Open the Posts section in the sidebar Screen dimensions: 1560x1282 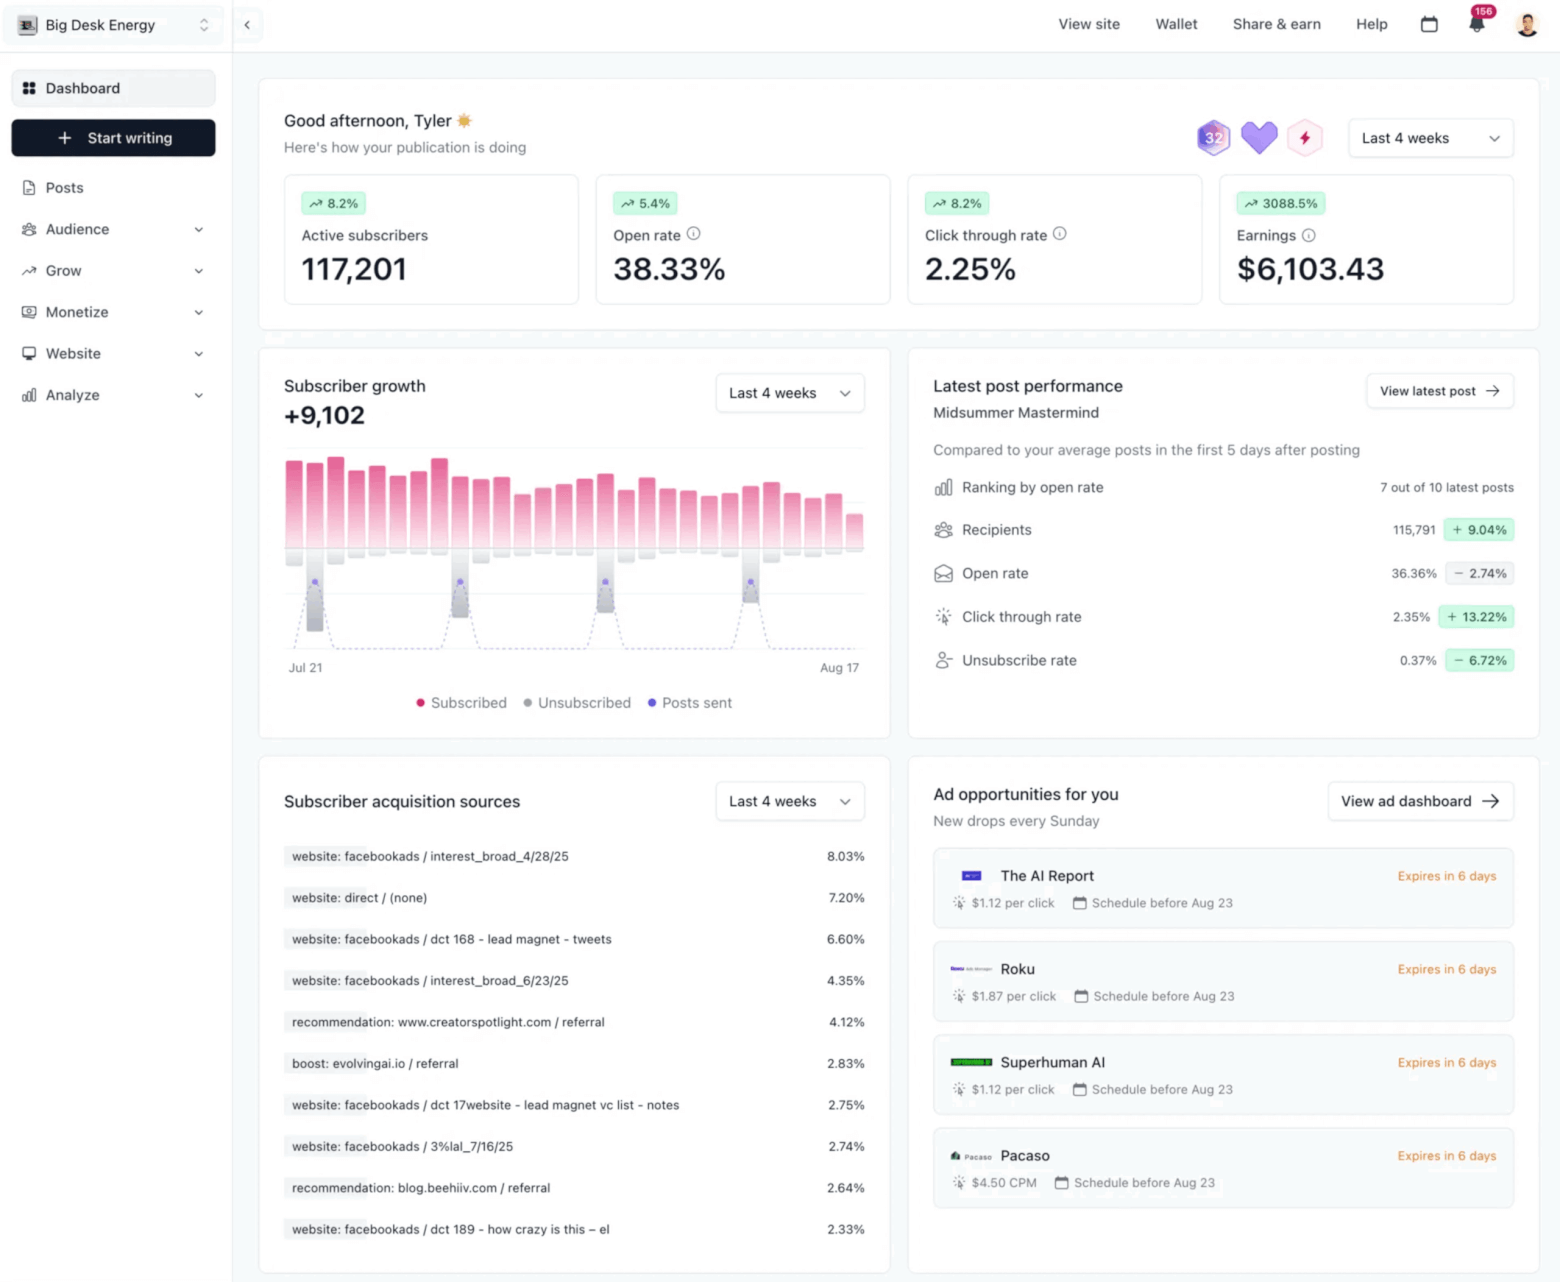64,187
